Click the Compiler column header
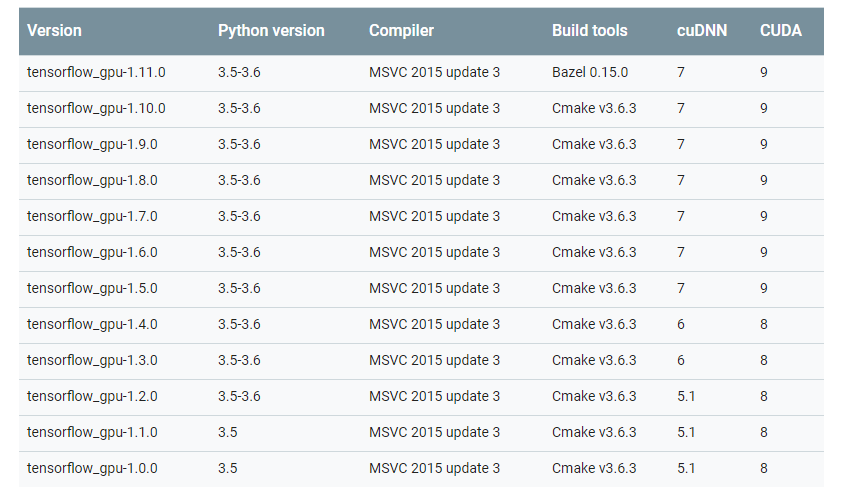Image resolution: width=842 pixels, height=488 pixels. tap(401, 31)
